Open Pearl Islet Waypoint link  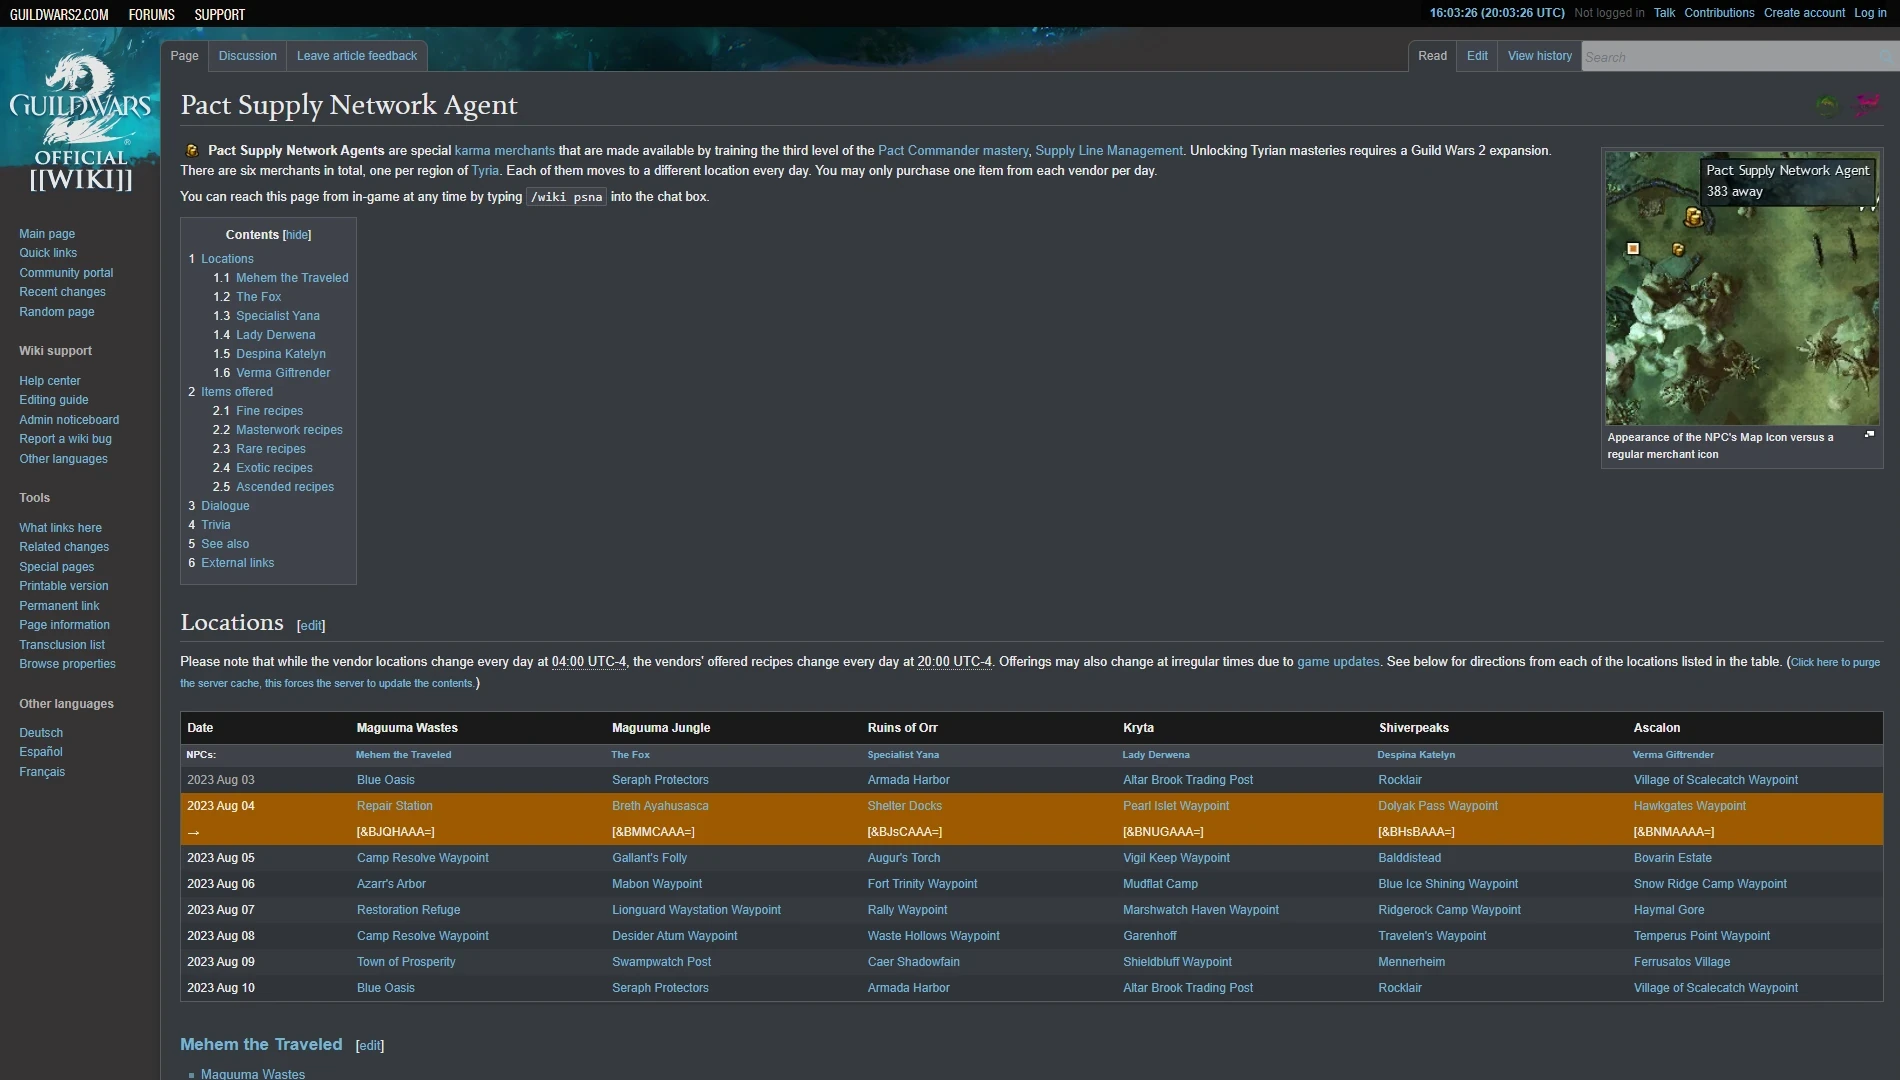[1176, 806]
